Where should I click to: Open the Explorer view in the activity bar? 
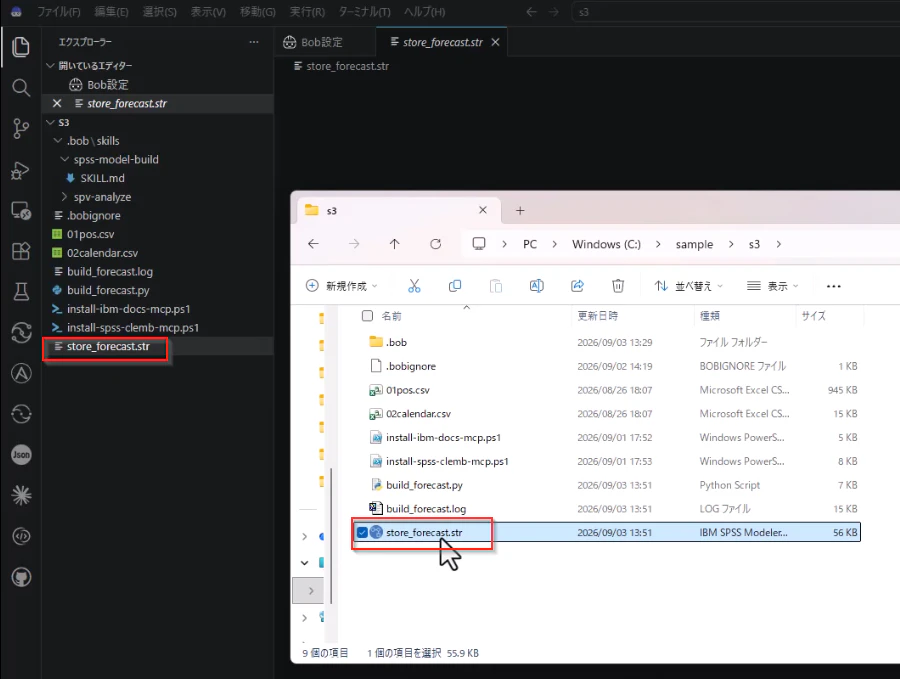[21, 46]
